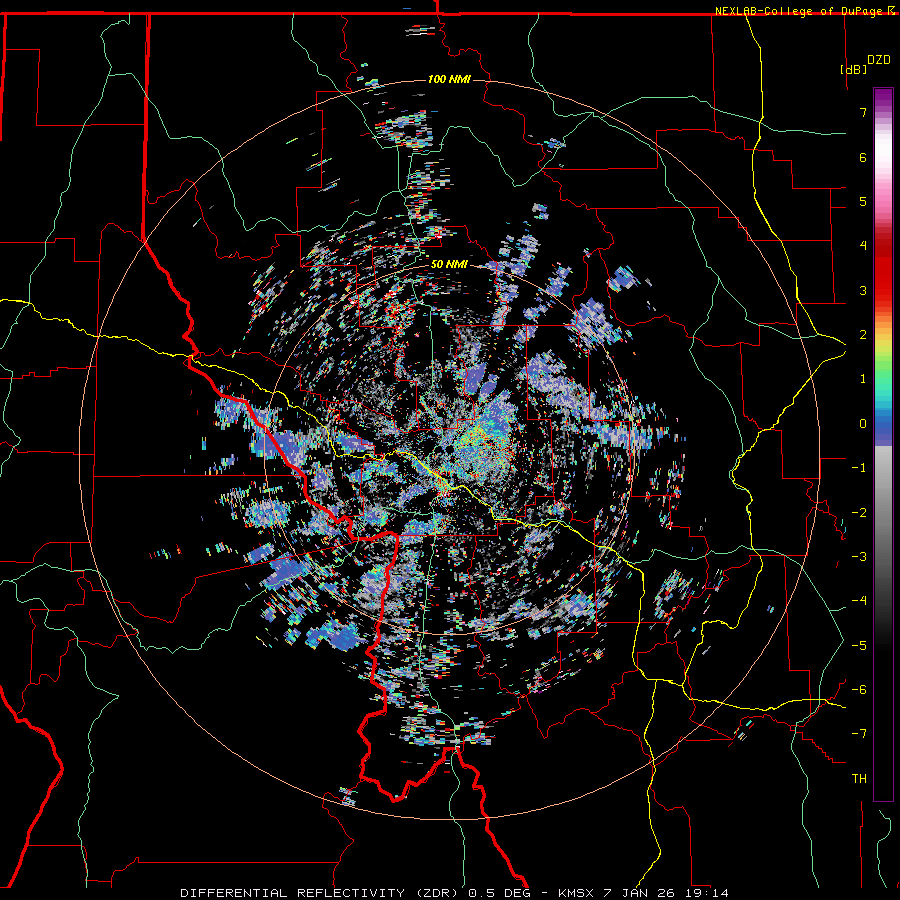The height and width of the screenshot is (900, 900).
Task: Click the -4 value on color scale
Action: [859, 601]
